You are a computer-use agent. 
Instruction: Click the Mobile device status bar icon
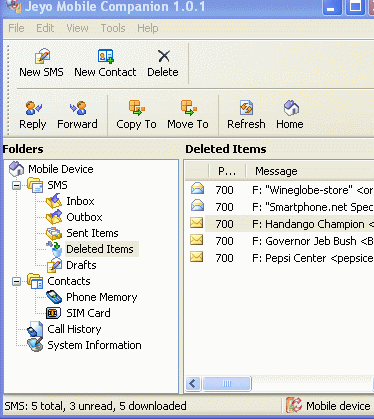[x=294, y=405]
